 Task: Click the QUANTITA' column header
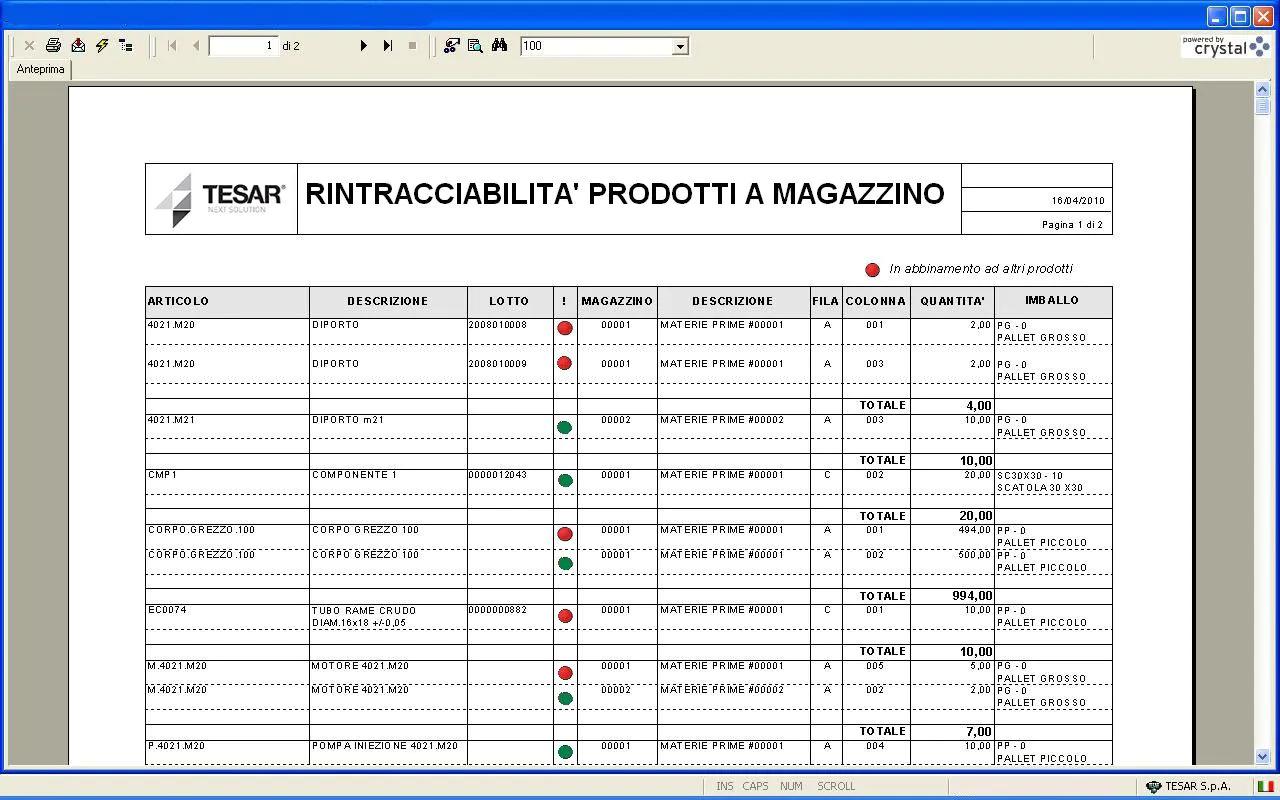(952, 301)
